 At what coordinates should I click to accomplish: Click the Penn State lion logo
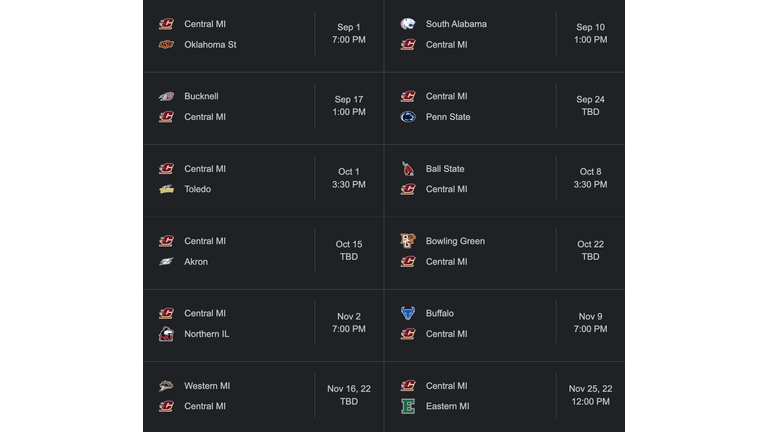click(x=408, y=117)
